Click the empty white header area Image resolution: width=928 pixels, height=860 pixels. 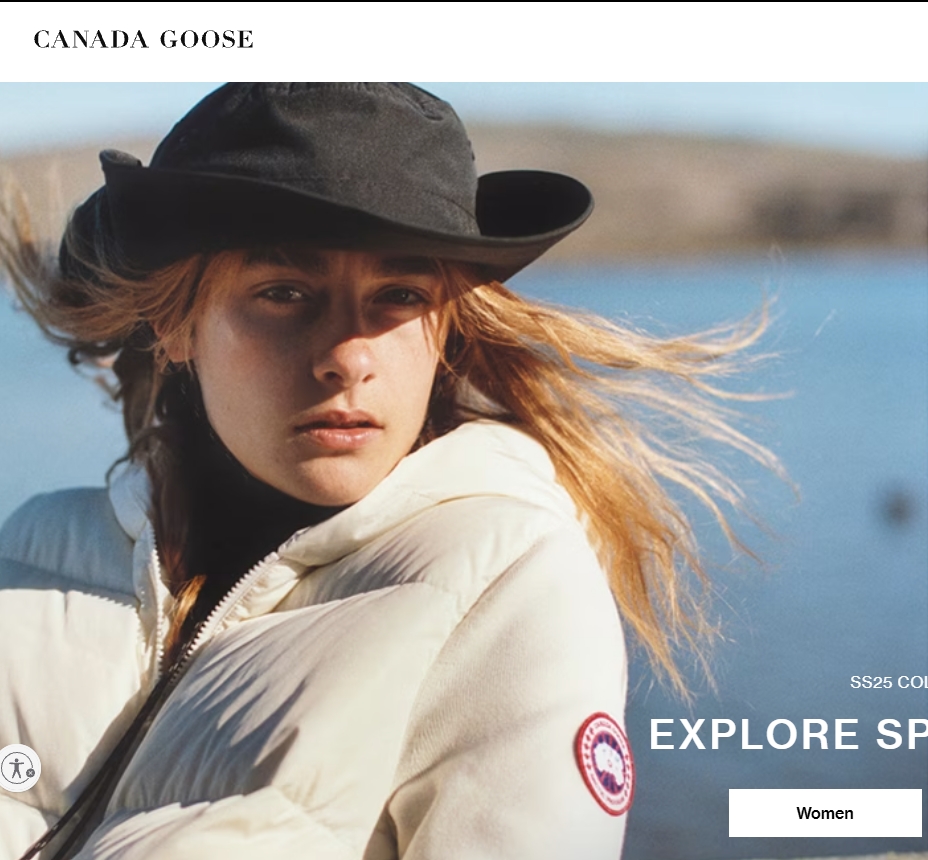coord(592,40)
